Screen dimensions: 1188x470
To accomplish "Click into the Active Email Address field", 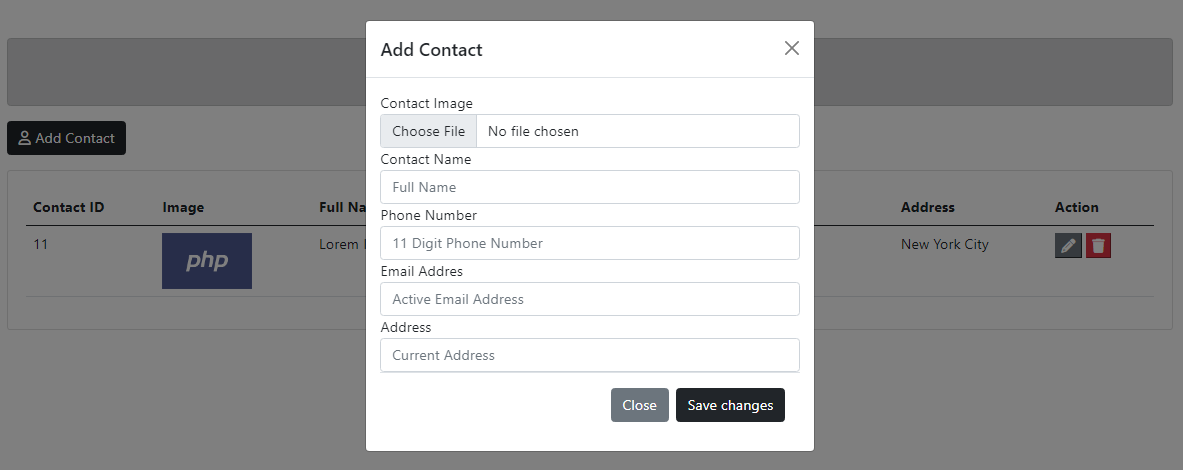I will point(589,299).
